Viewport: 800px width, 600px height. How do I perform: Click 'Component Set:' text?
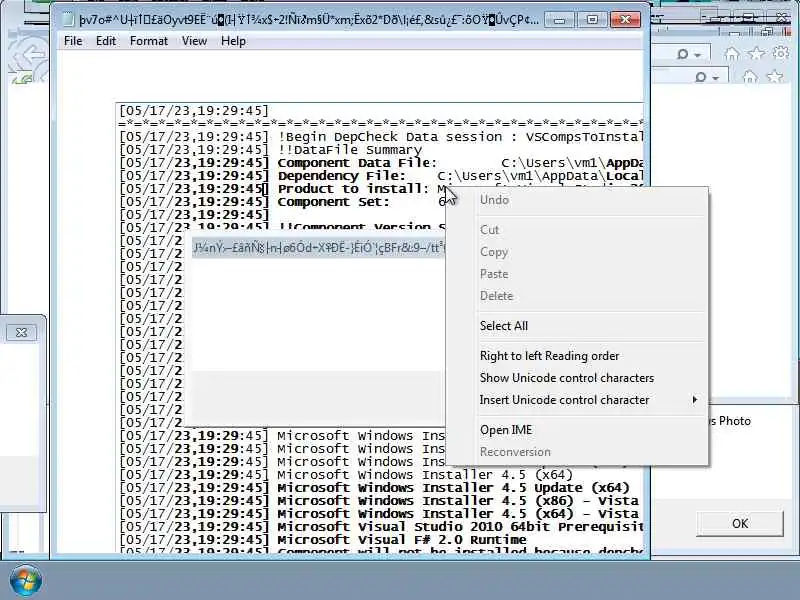pyautogui.click(x=333, y=202)
